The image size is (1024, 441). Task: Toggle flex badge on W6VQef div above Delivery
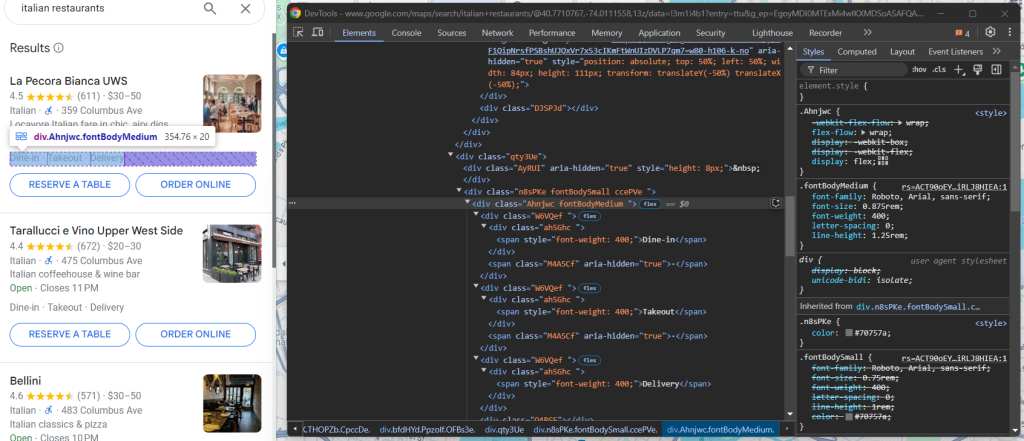[590, 360]
